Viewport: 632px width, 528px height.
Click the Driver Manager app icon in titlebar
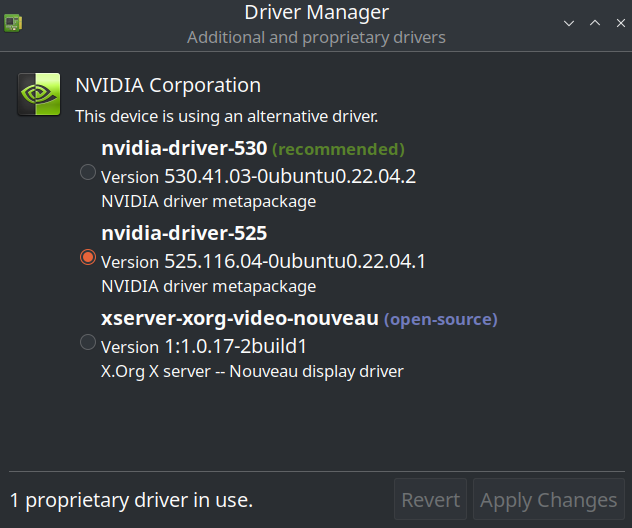click(x=13, y=23)
